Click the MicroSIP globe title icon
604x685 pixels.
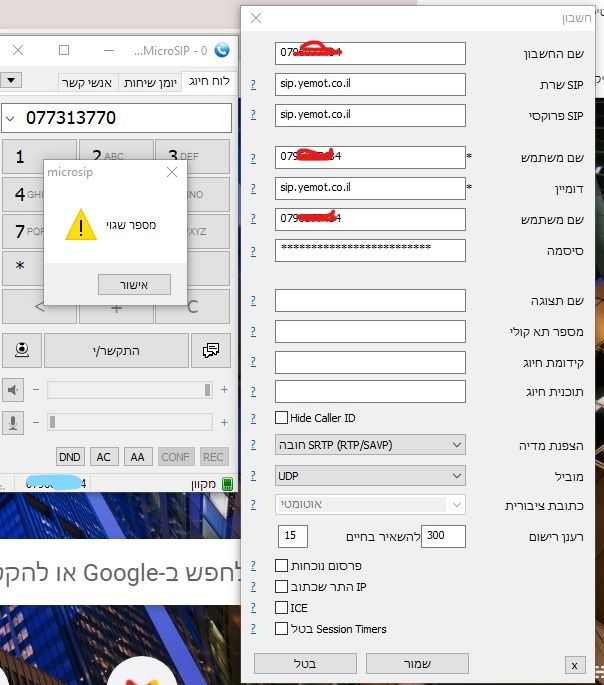point(222,50)
